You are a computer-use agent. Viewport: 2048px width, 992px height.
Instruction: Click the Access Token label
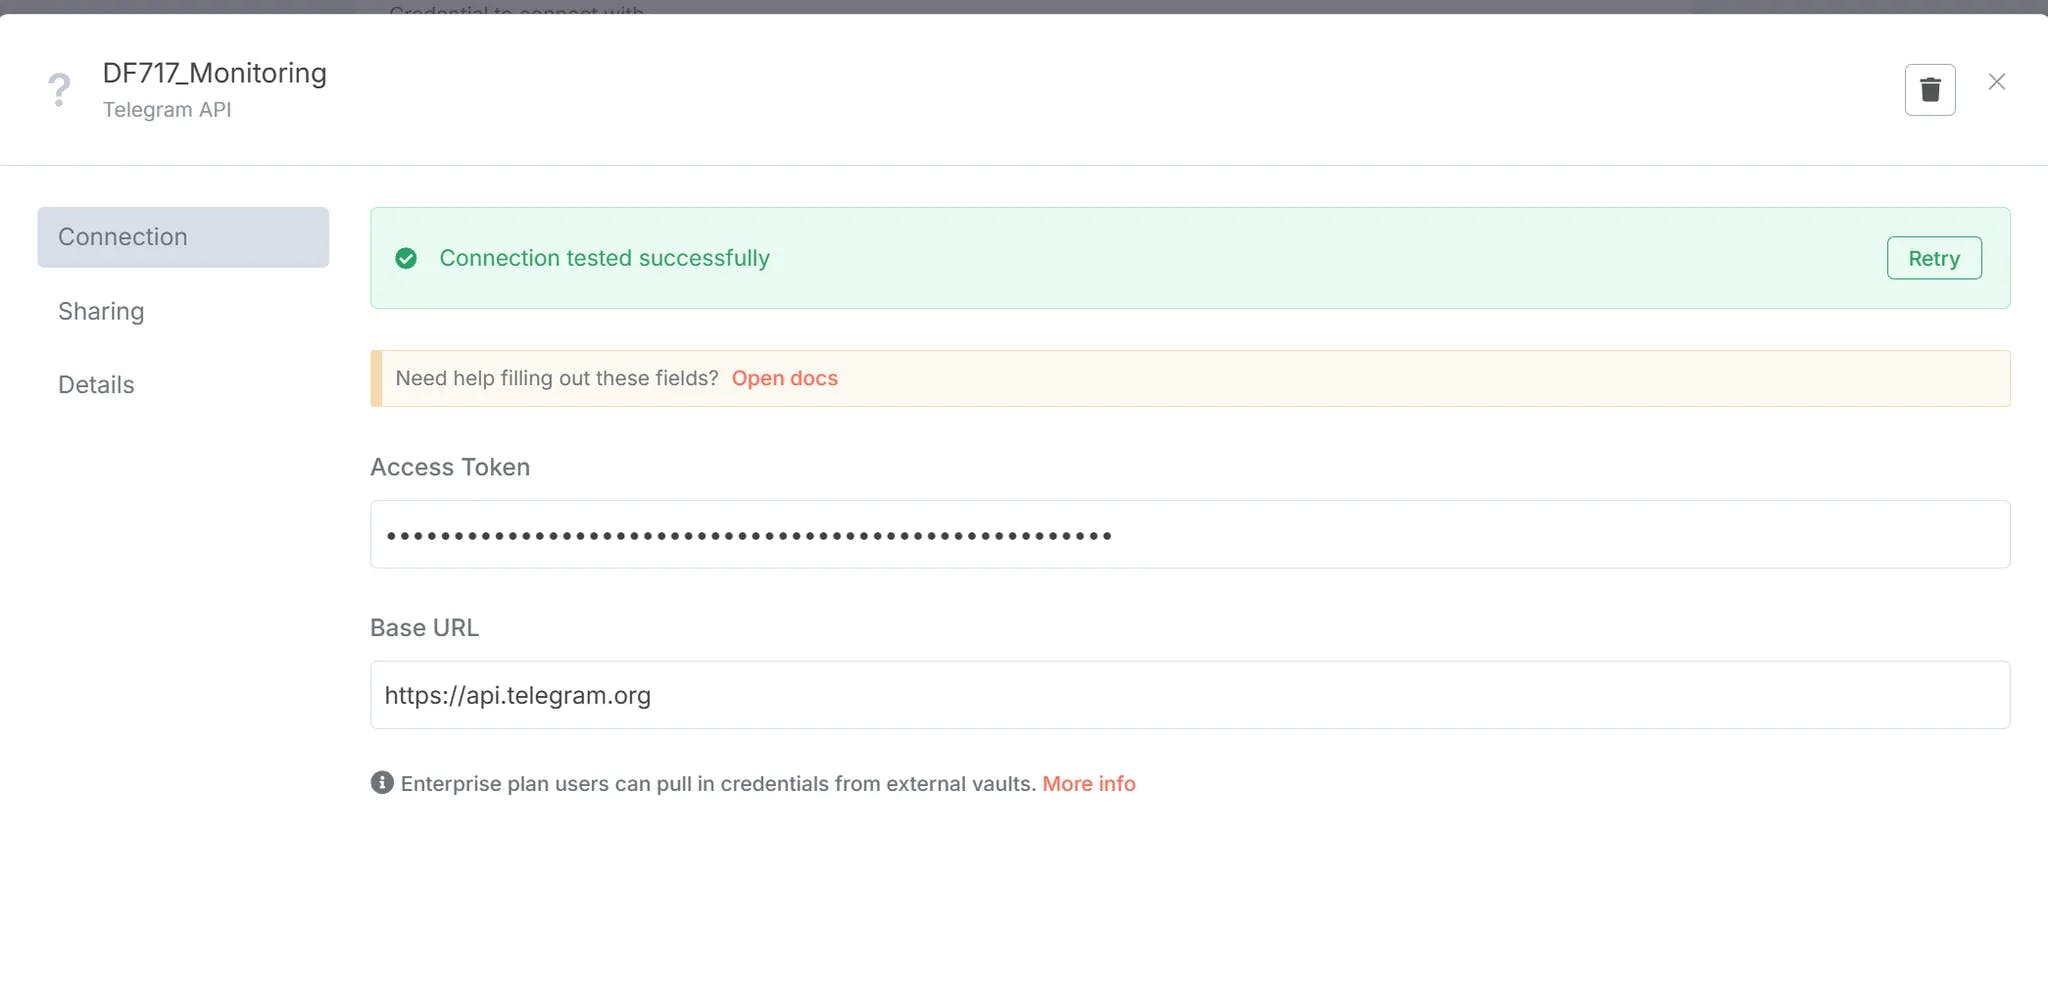point(450,467)
